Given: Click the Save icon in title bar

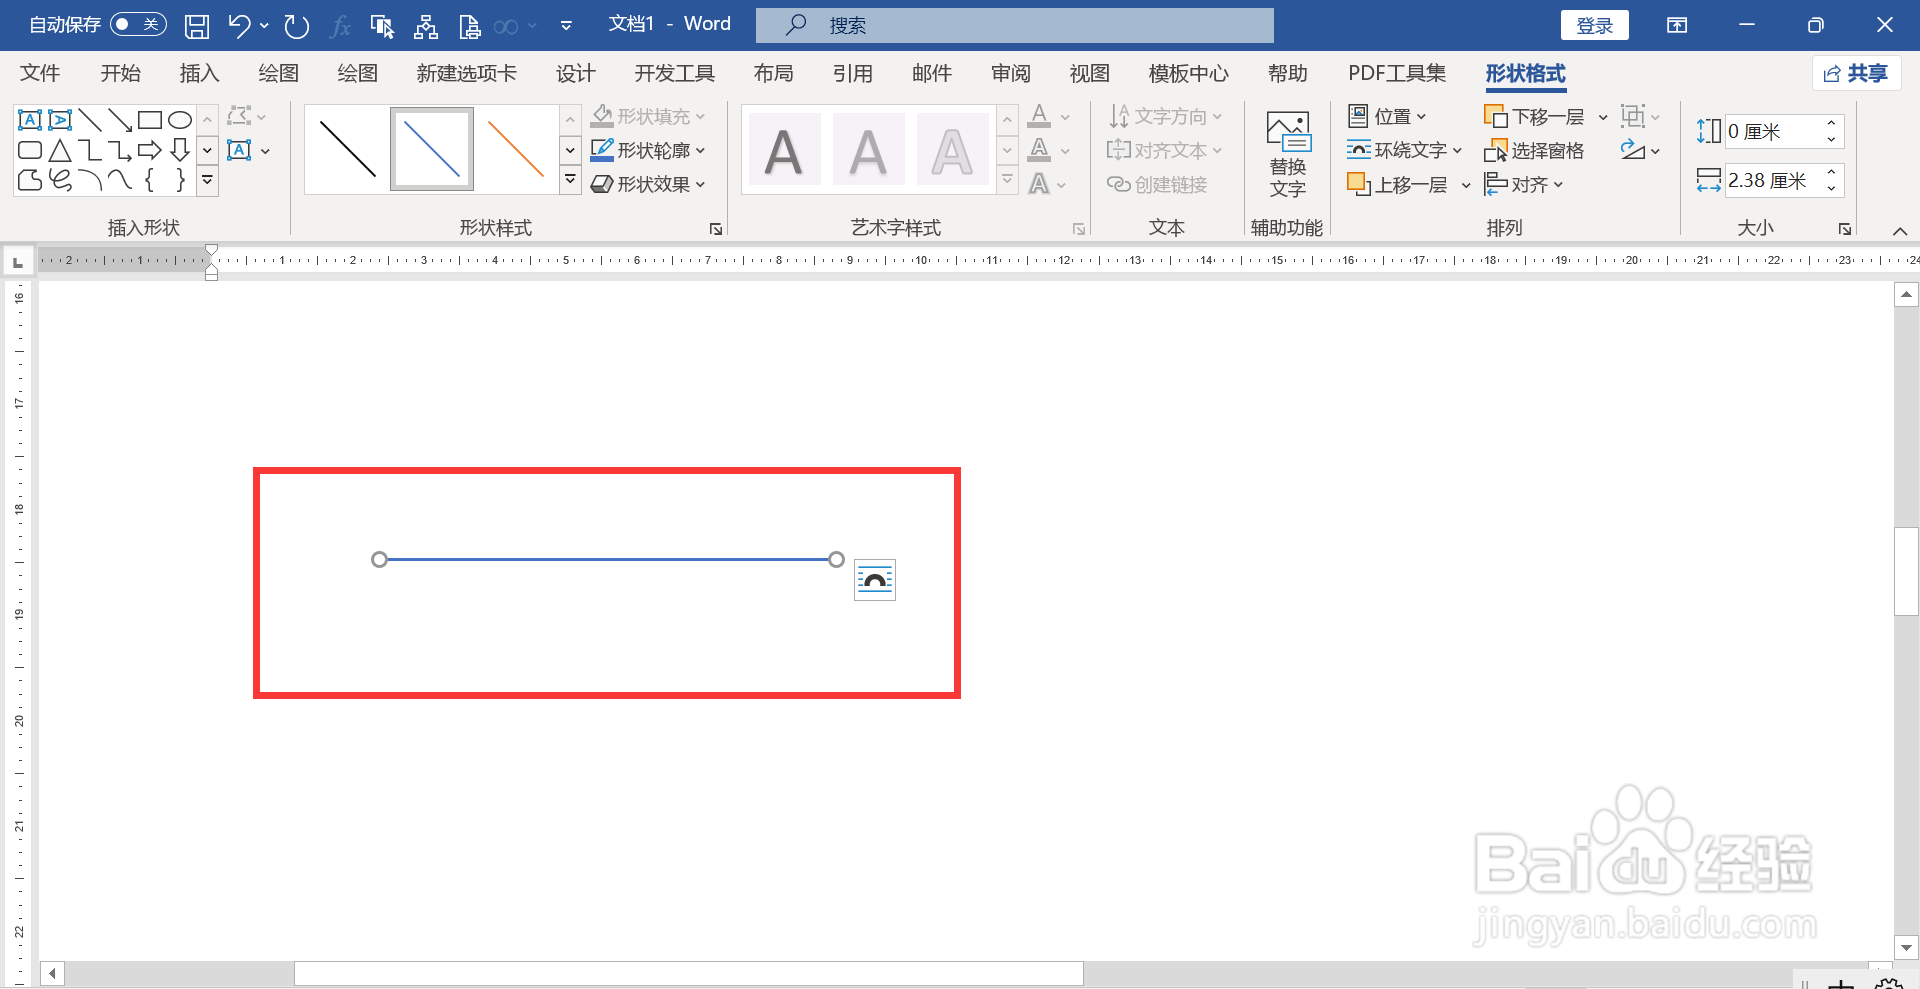Looking at the screenshot, I should (x=197, y=26).
